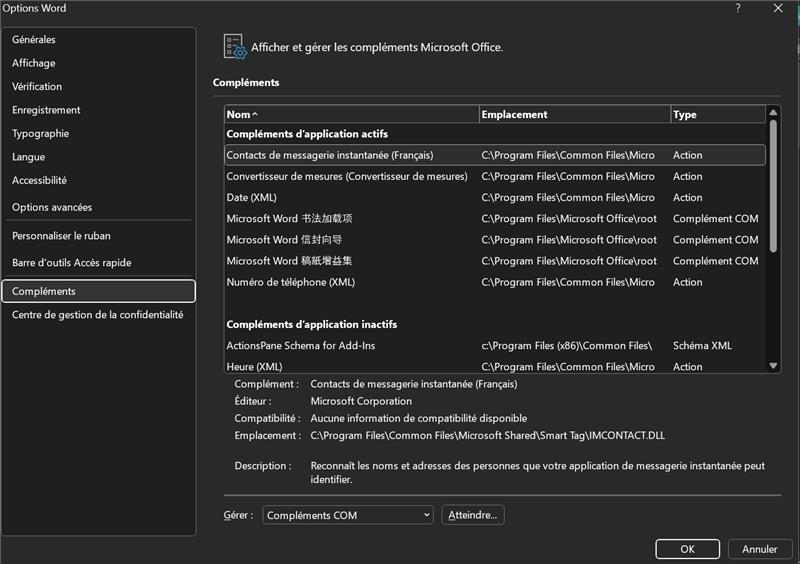Click the help question mark icon
The image size is (800, 564).
click(x=738, y=8)
